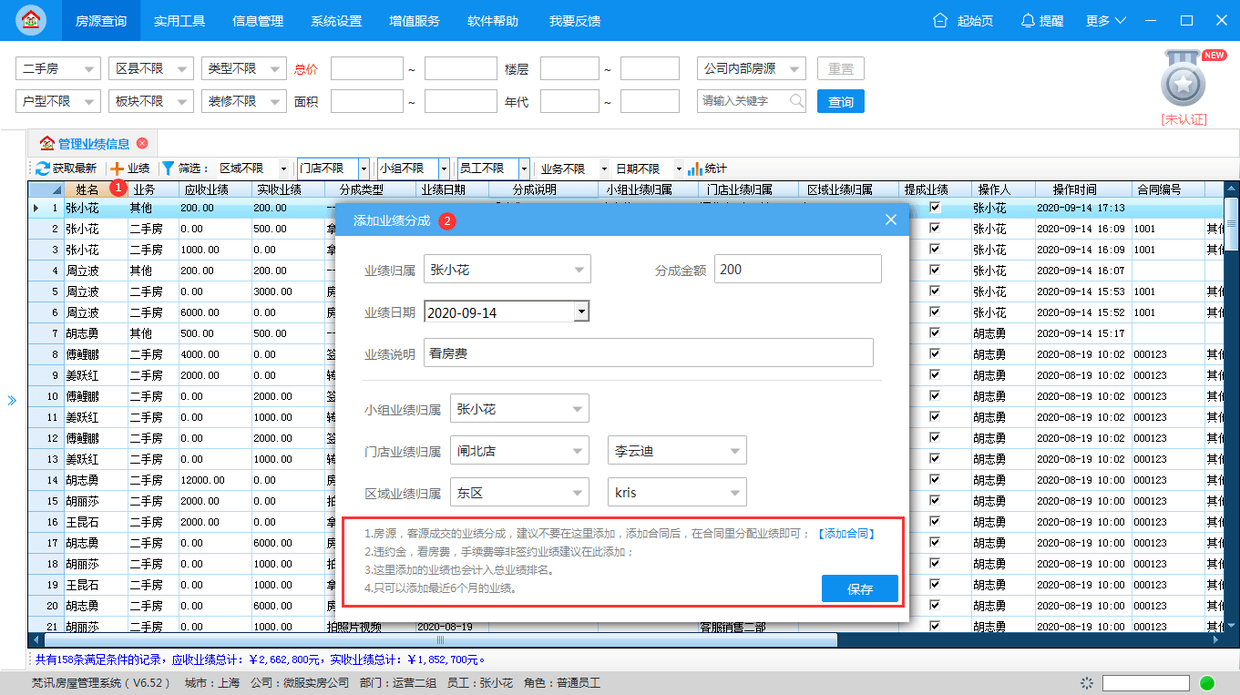Open the 业绩日期 date picker dropdown
This screenshot has height=695, width=1240.
click(x=580, y=312)
